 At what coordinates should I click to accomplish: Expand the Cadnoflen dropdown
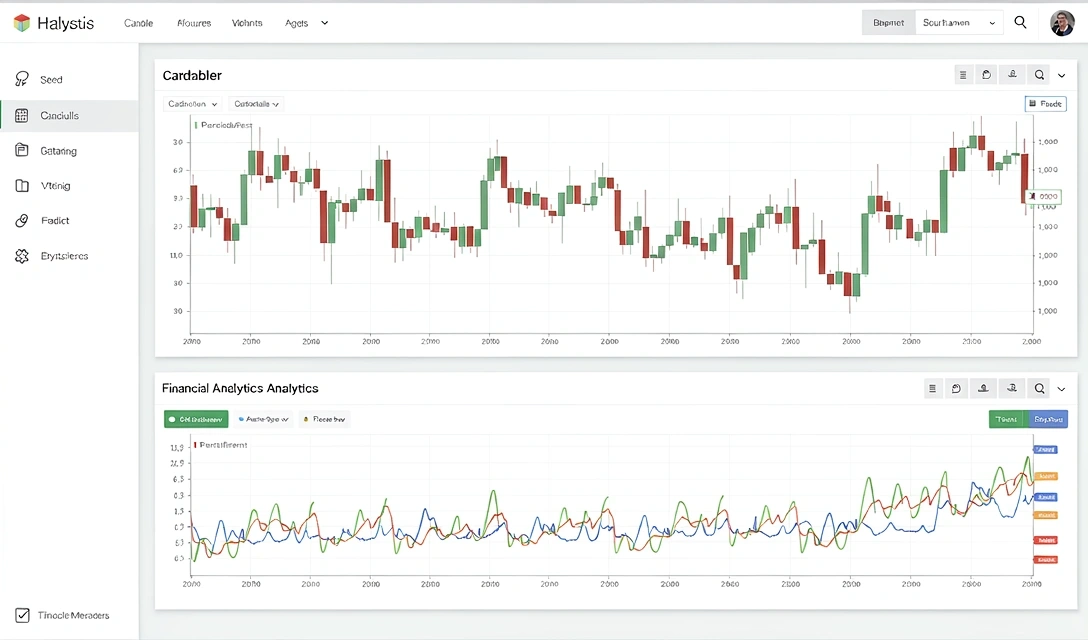pos(192,104)
